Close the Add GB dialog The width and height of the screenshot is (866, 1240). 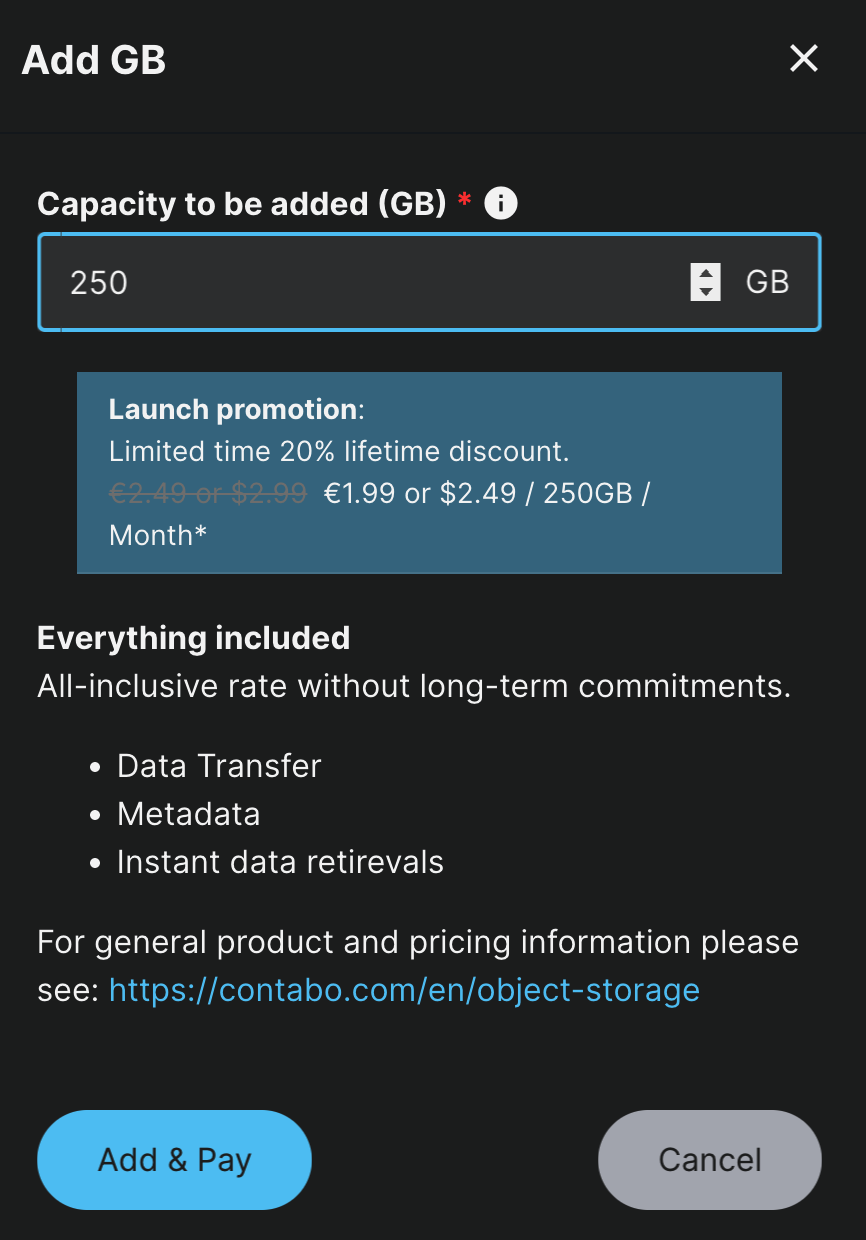pyautogui.click(x=804, y=59)
